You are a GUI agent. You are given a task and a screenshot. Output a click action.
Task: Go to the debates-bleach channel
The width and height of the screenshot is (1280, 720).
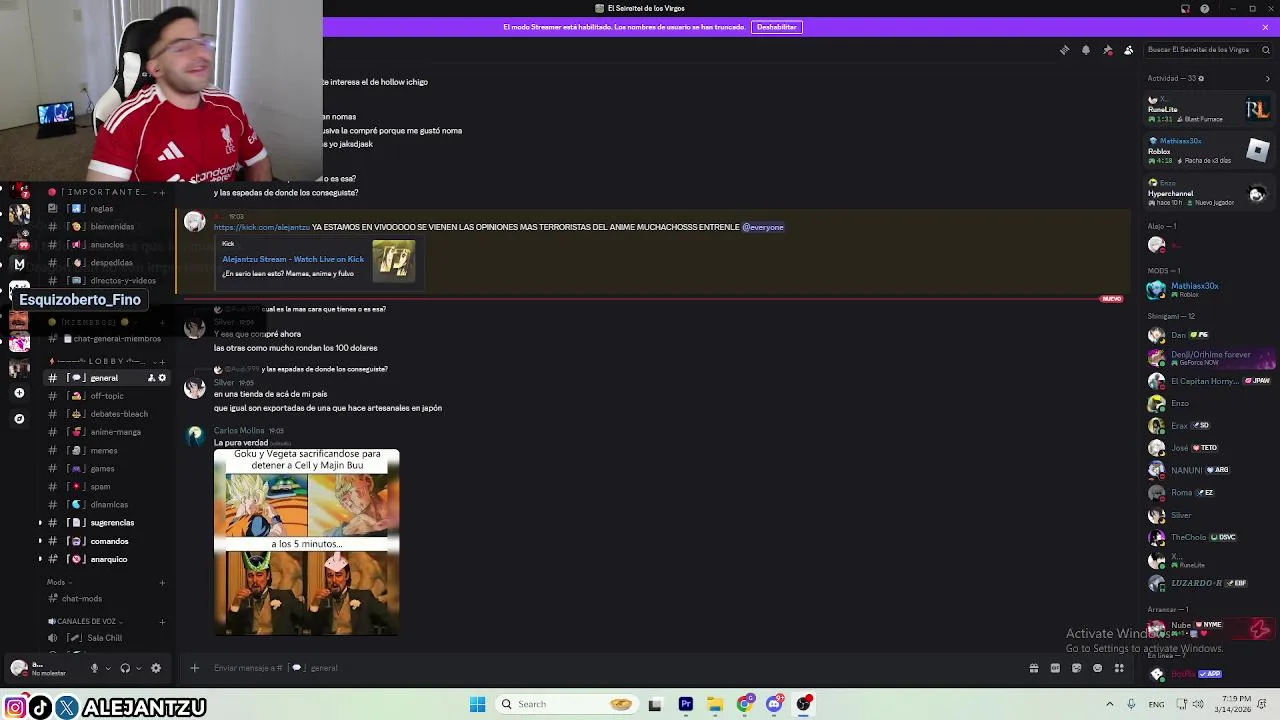tap(108, 414)
